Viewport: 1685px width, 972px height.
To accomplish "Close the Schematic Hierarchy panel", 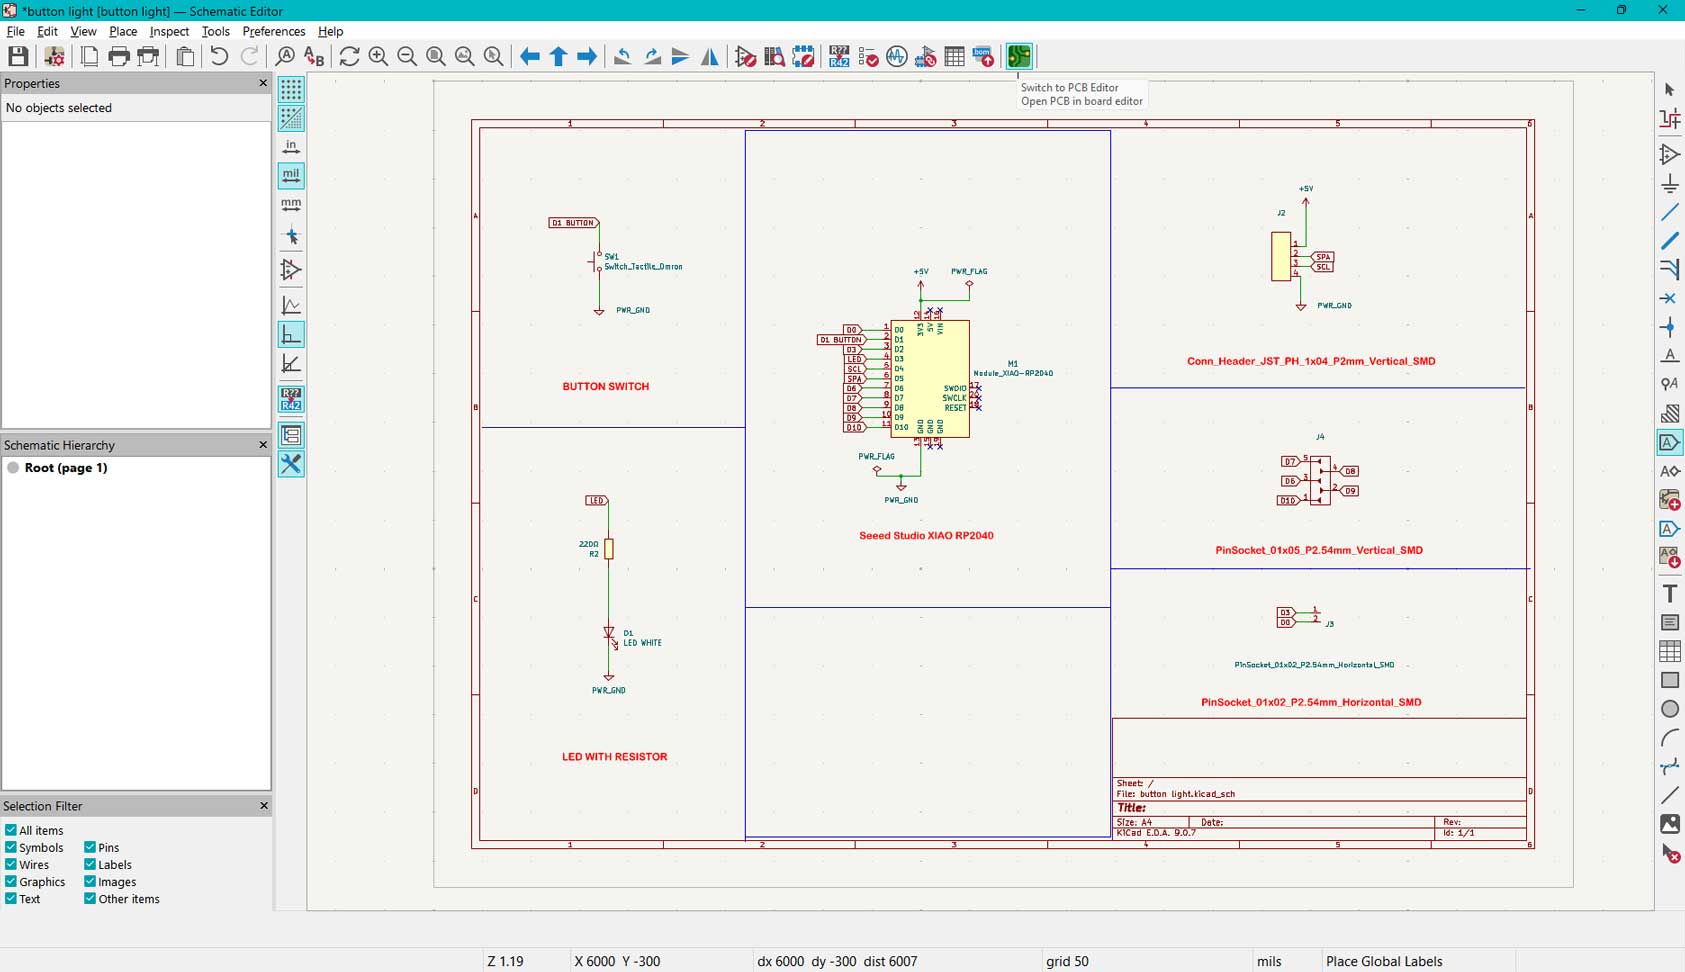I will coord(263,445).
